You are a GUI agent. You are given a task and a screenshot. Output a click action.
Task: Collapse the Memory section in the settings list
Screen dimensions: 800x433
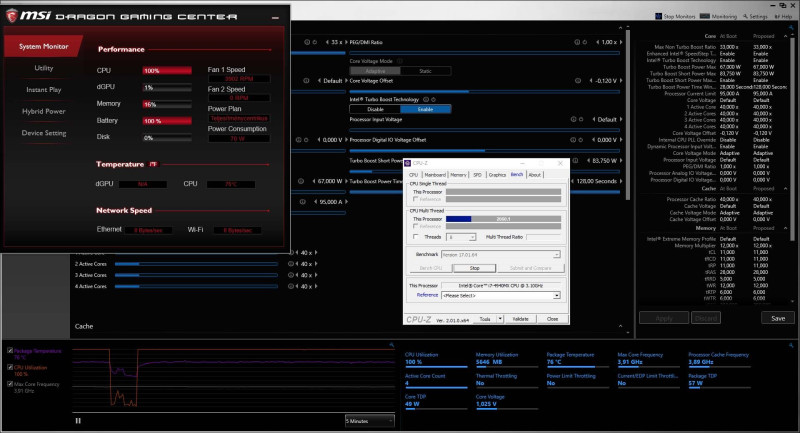click(785, 228)
